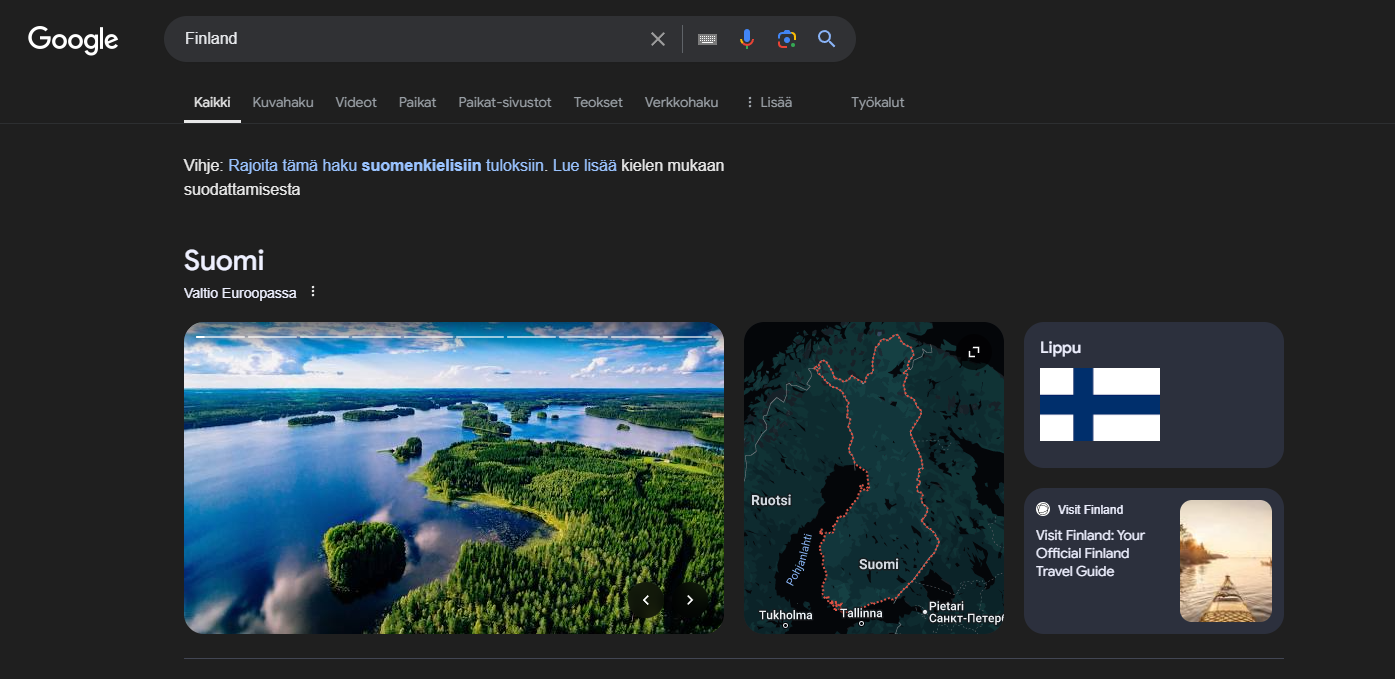Expand the Lisää more menu

tap(769, 102)
